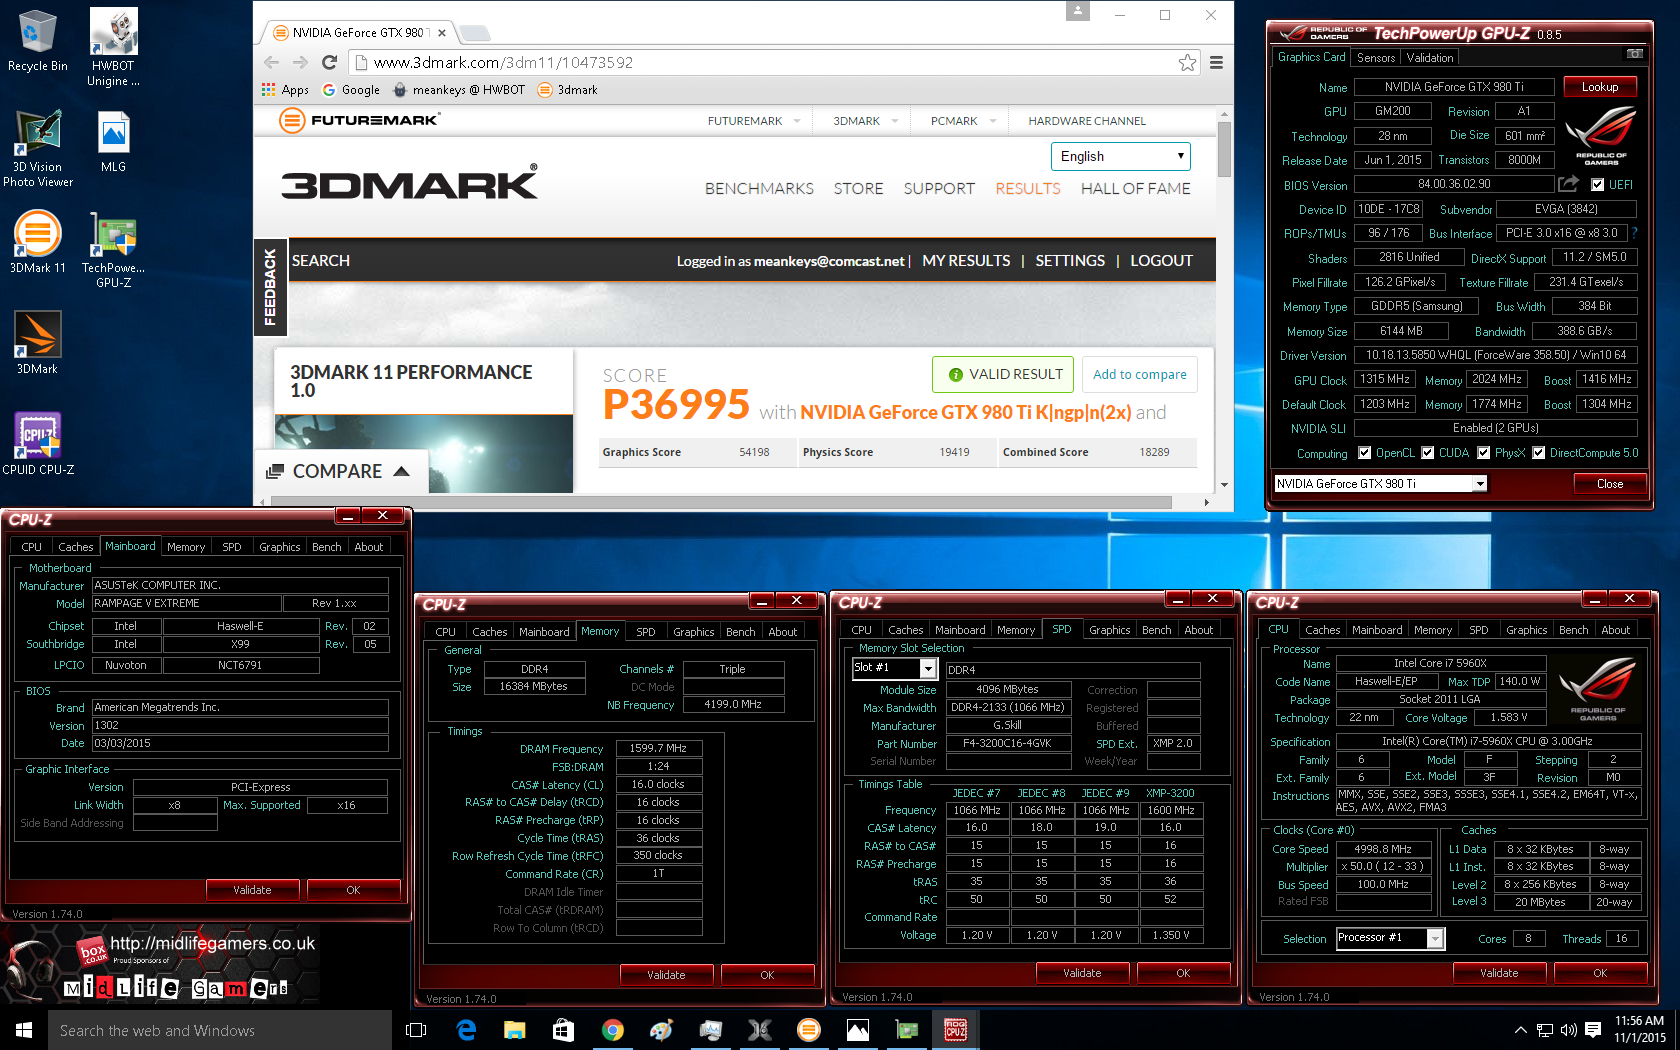The height and width of the screenshot is (1050, 1680).
Task: Launch the CPUID CPU-Z desktop shortcut
Action: [x=38, y=443]
